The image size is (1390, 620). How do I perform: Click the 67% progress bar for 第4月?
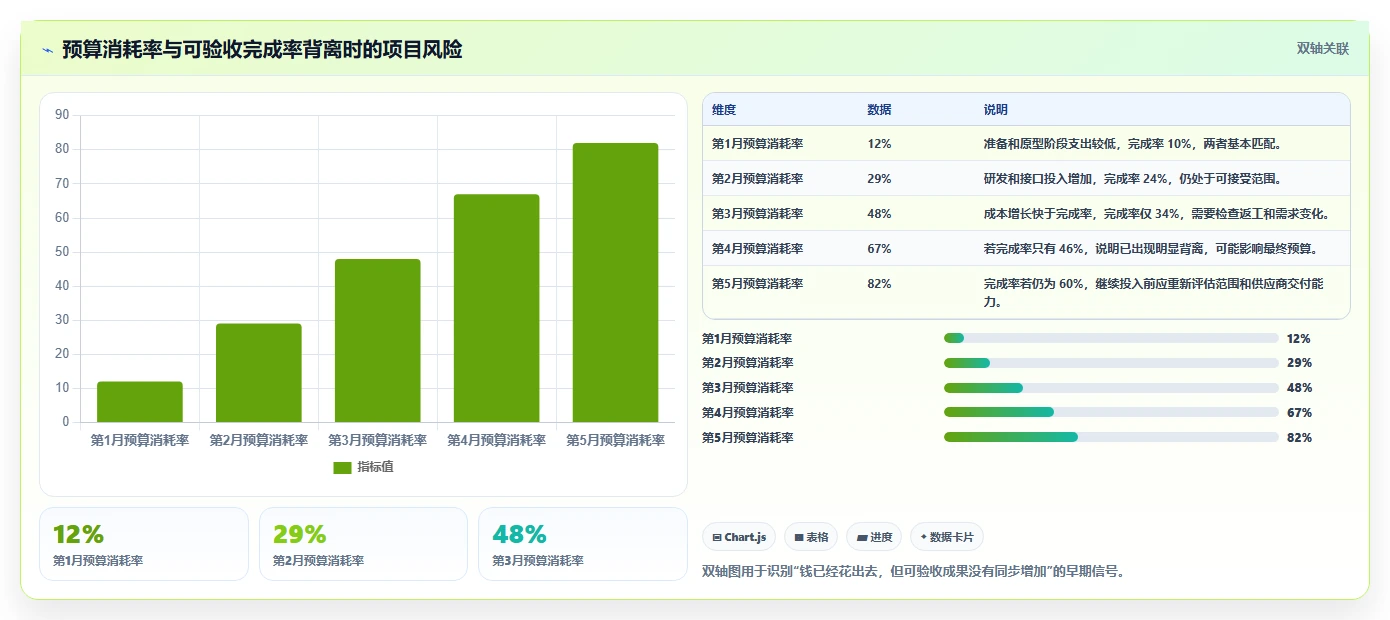coord(1111,412)
